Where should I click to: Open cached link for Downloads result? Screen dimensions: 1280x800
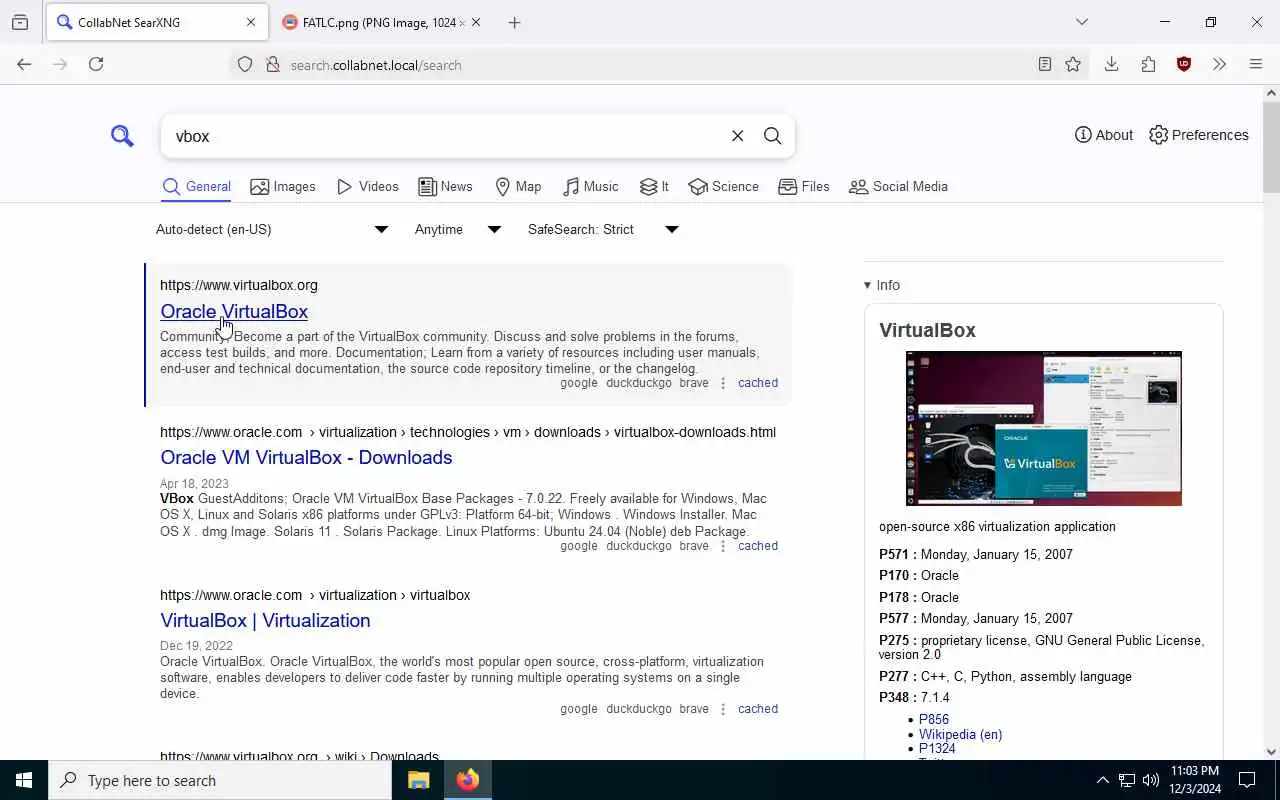(758, 546)
